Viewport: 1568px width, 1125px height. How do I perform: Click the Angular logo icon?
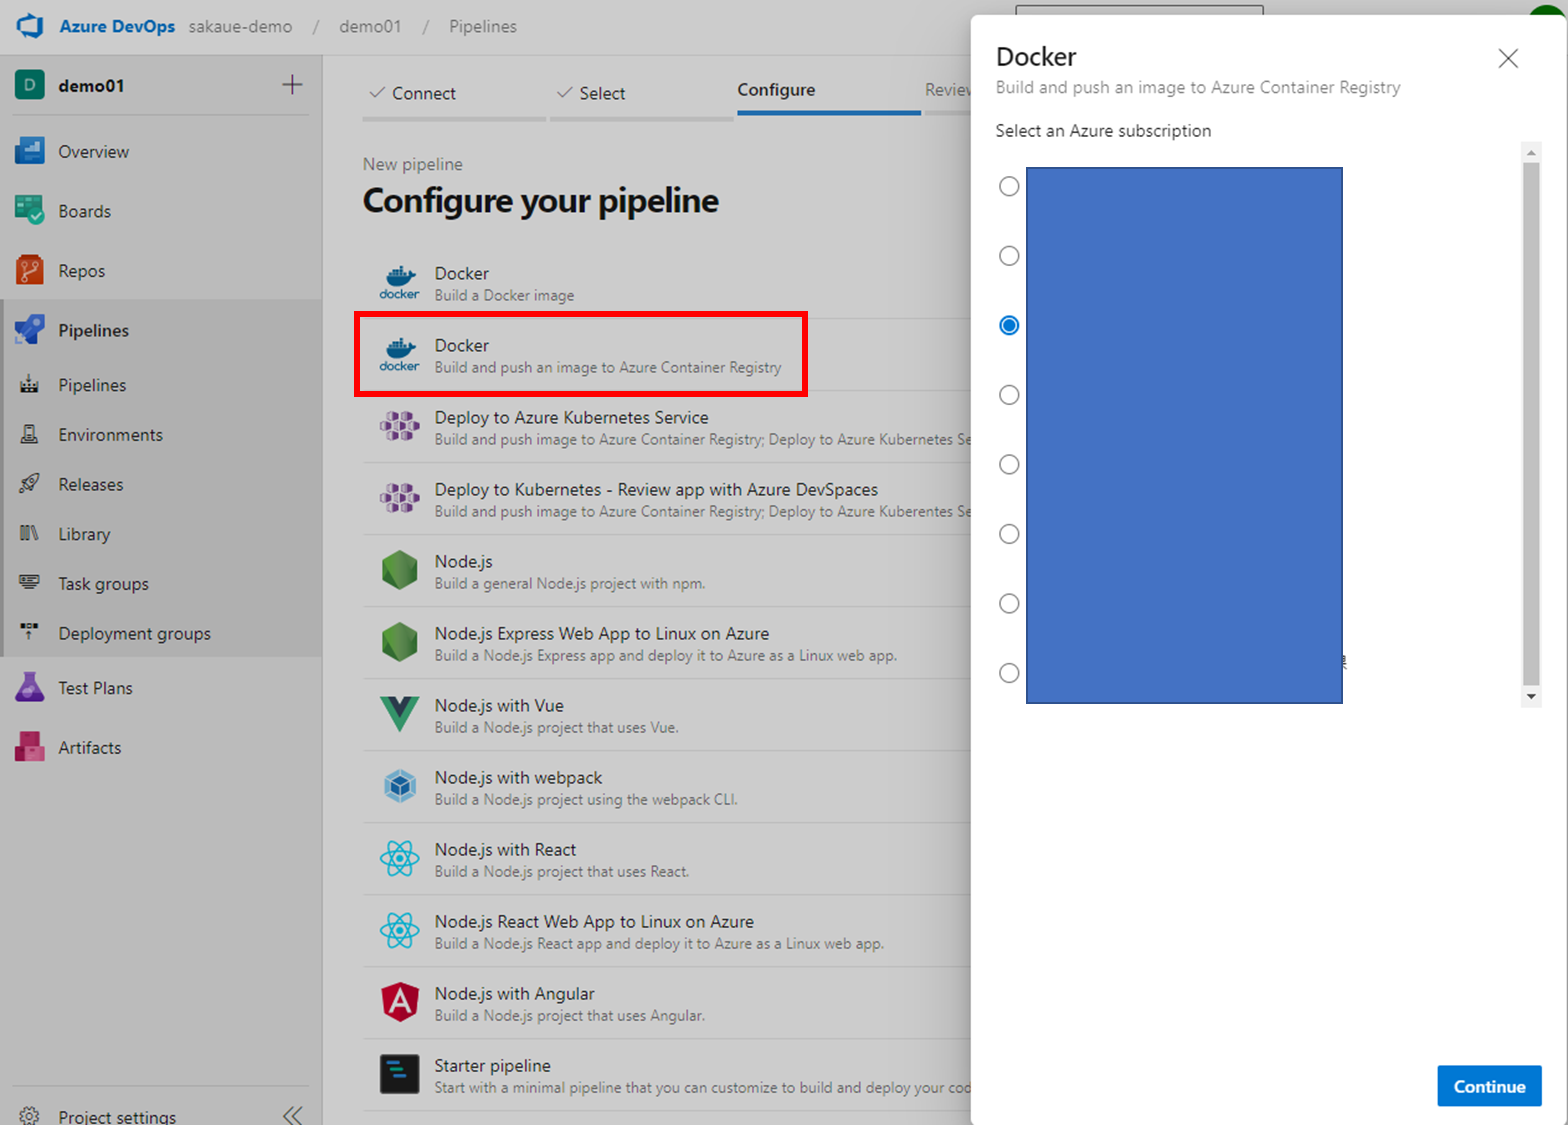coord(400,1002)
